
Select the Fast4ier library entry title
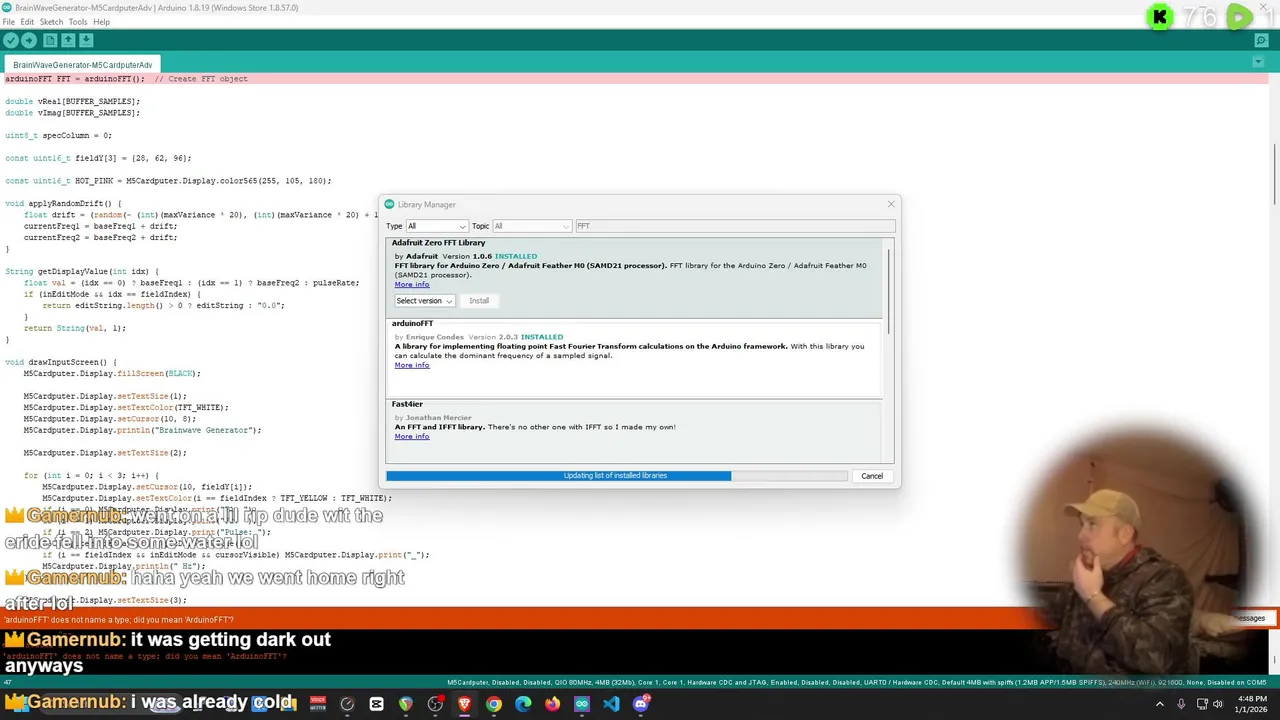407,404
